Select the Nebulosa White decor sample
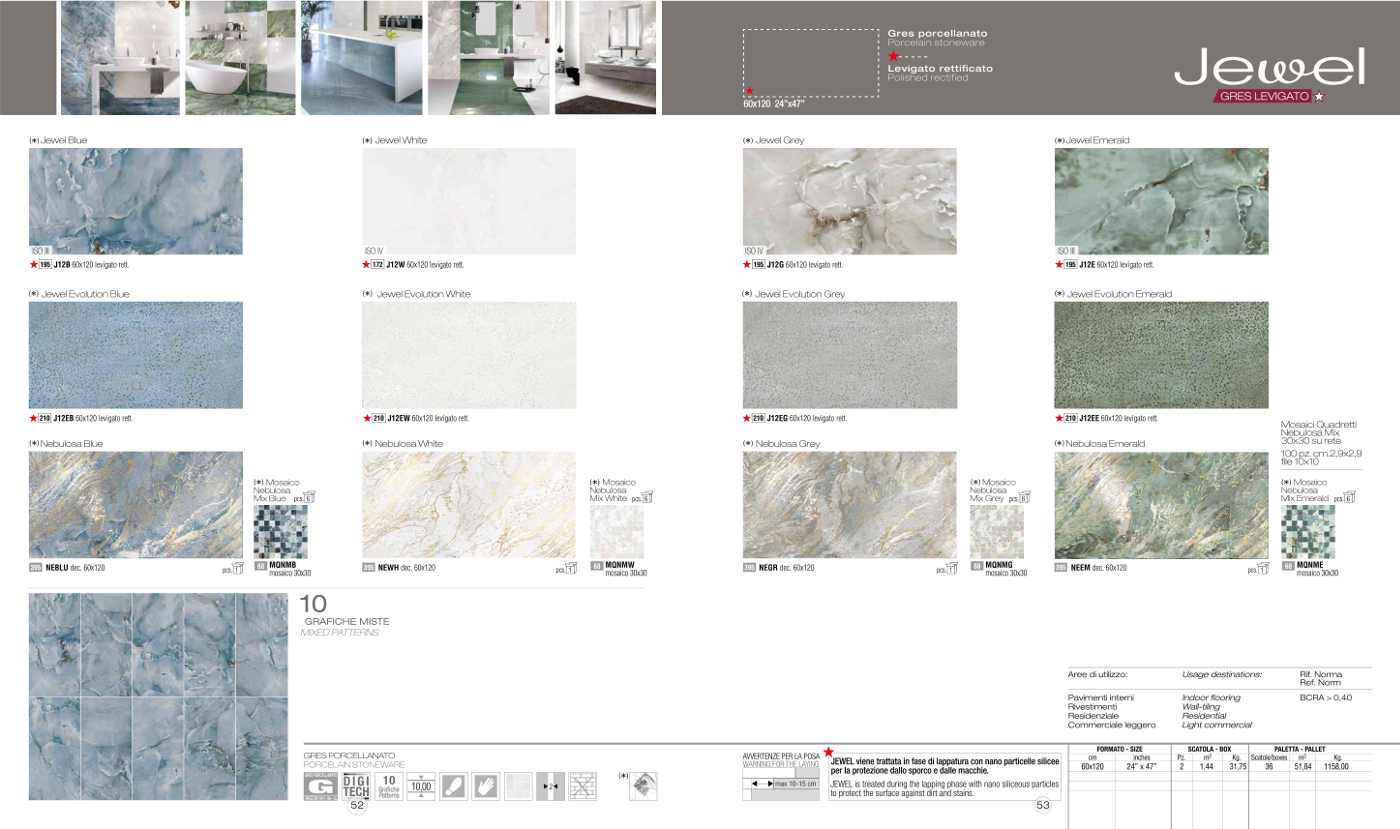1400x829 pixels. pyautogui.click(x=469, y=505)
